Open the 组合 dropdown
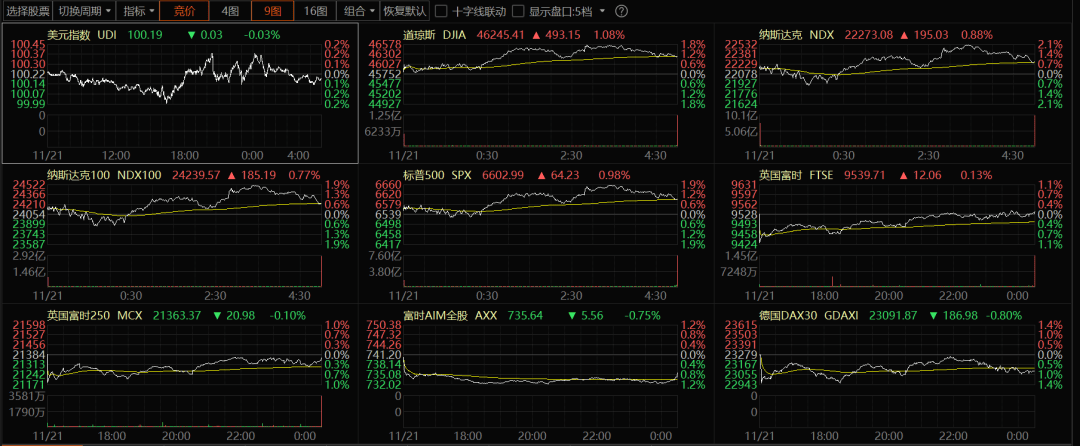The height and width of the screenshot is (446, 1080). click(358, 11)
